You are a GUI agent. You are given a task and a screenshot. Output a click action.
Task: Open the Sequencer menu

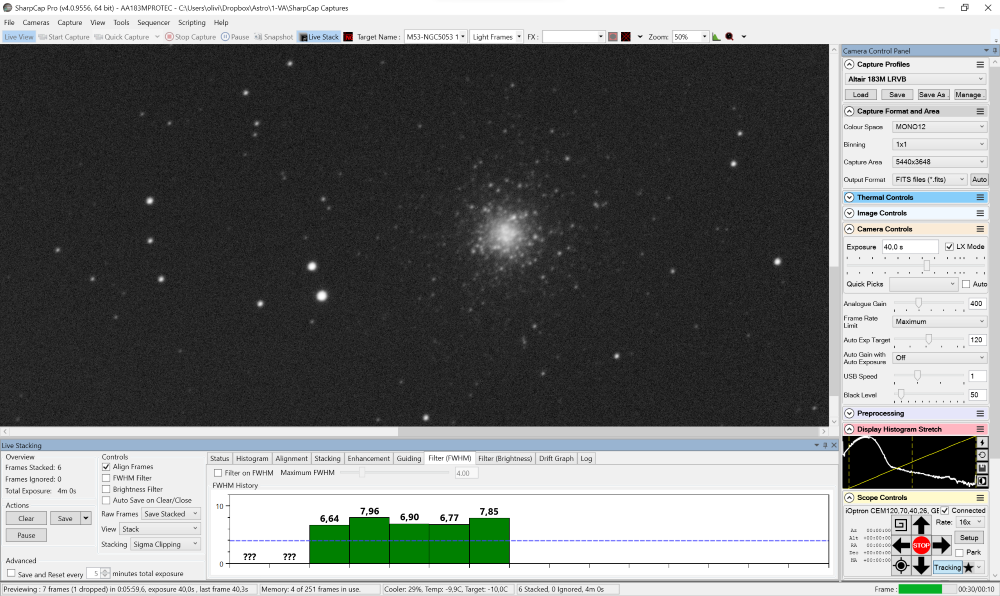point(153,22)
